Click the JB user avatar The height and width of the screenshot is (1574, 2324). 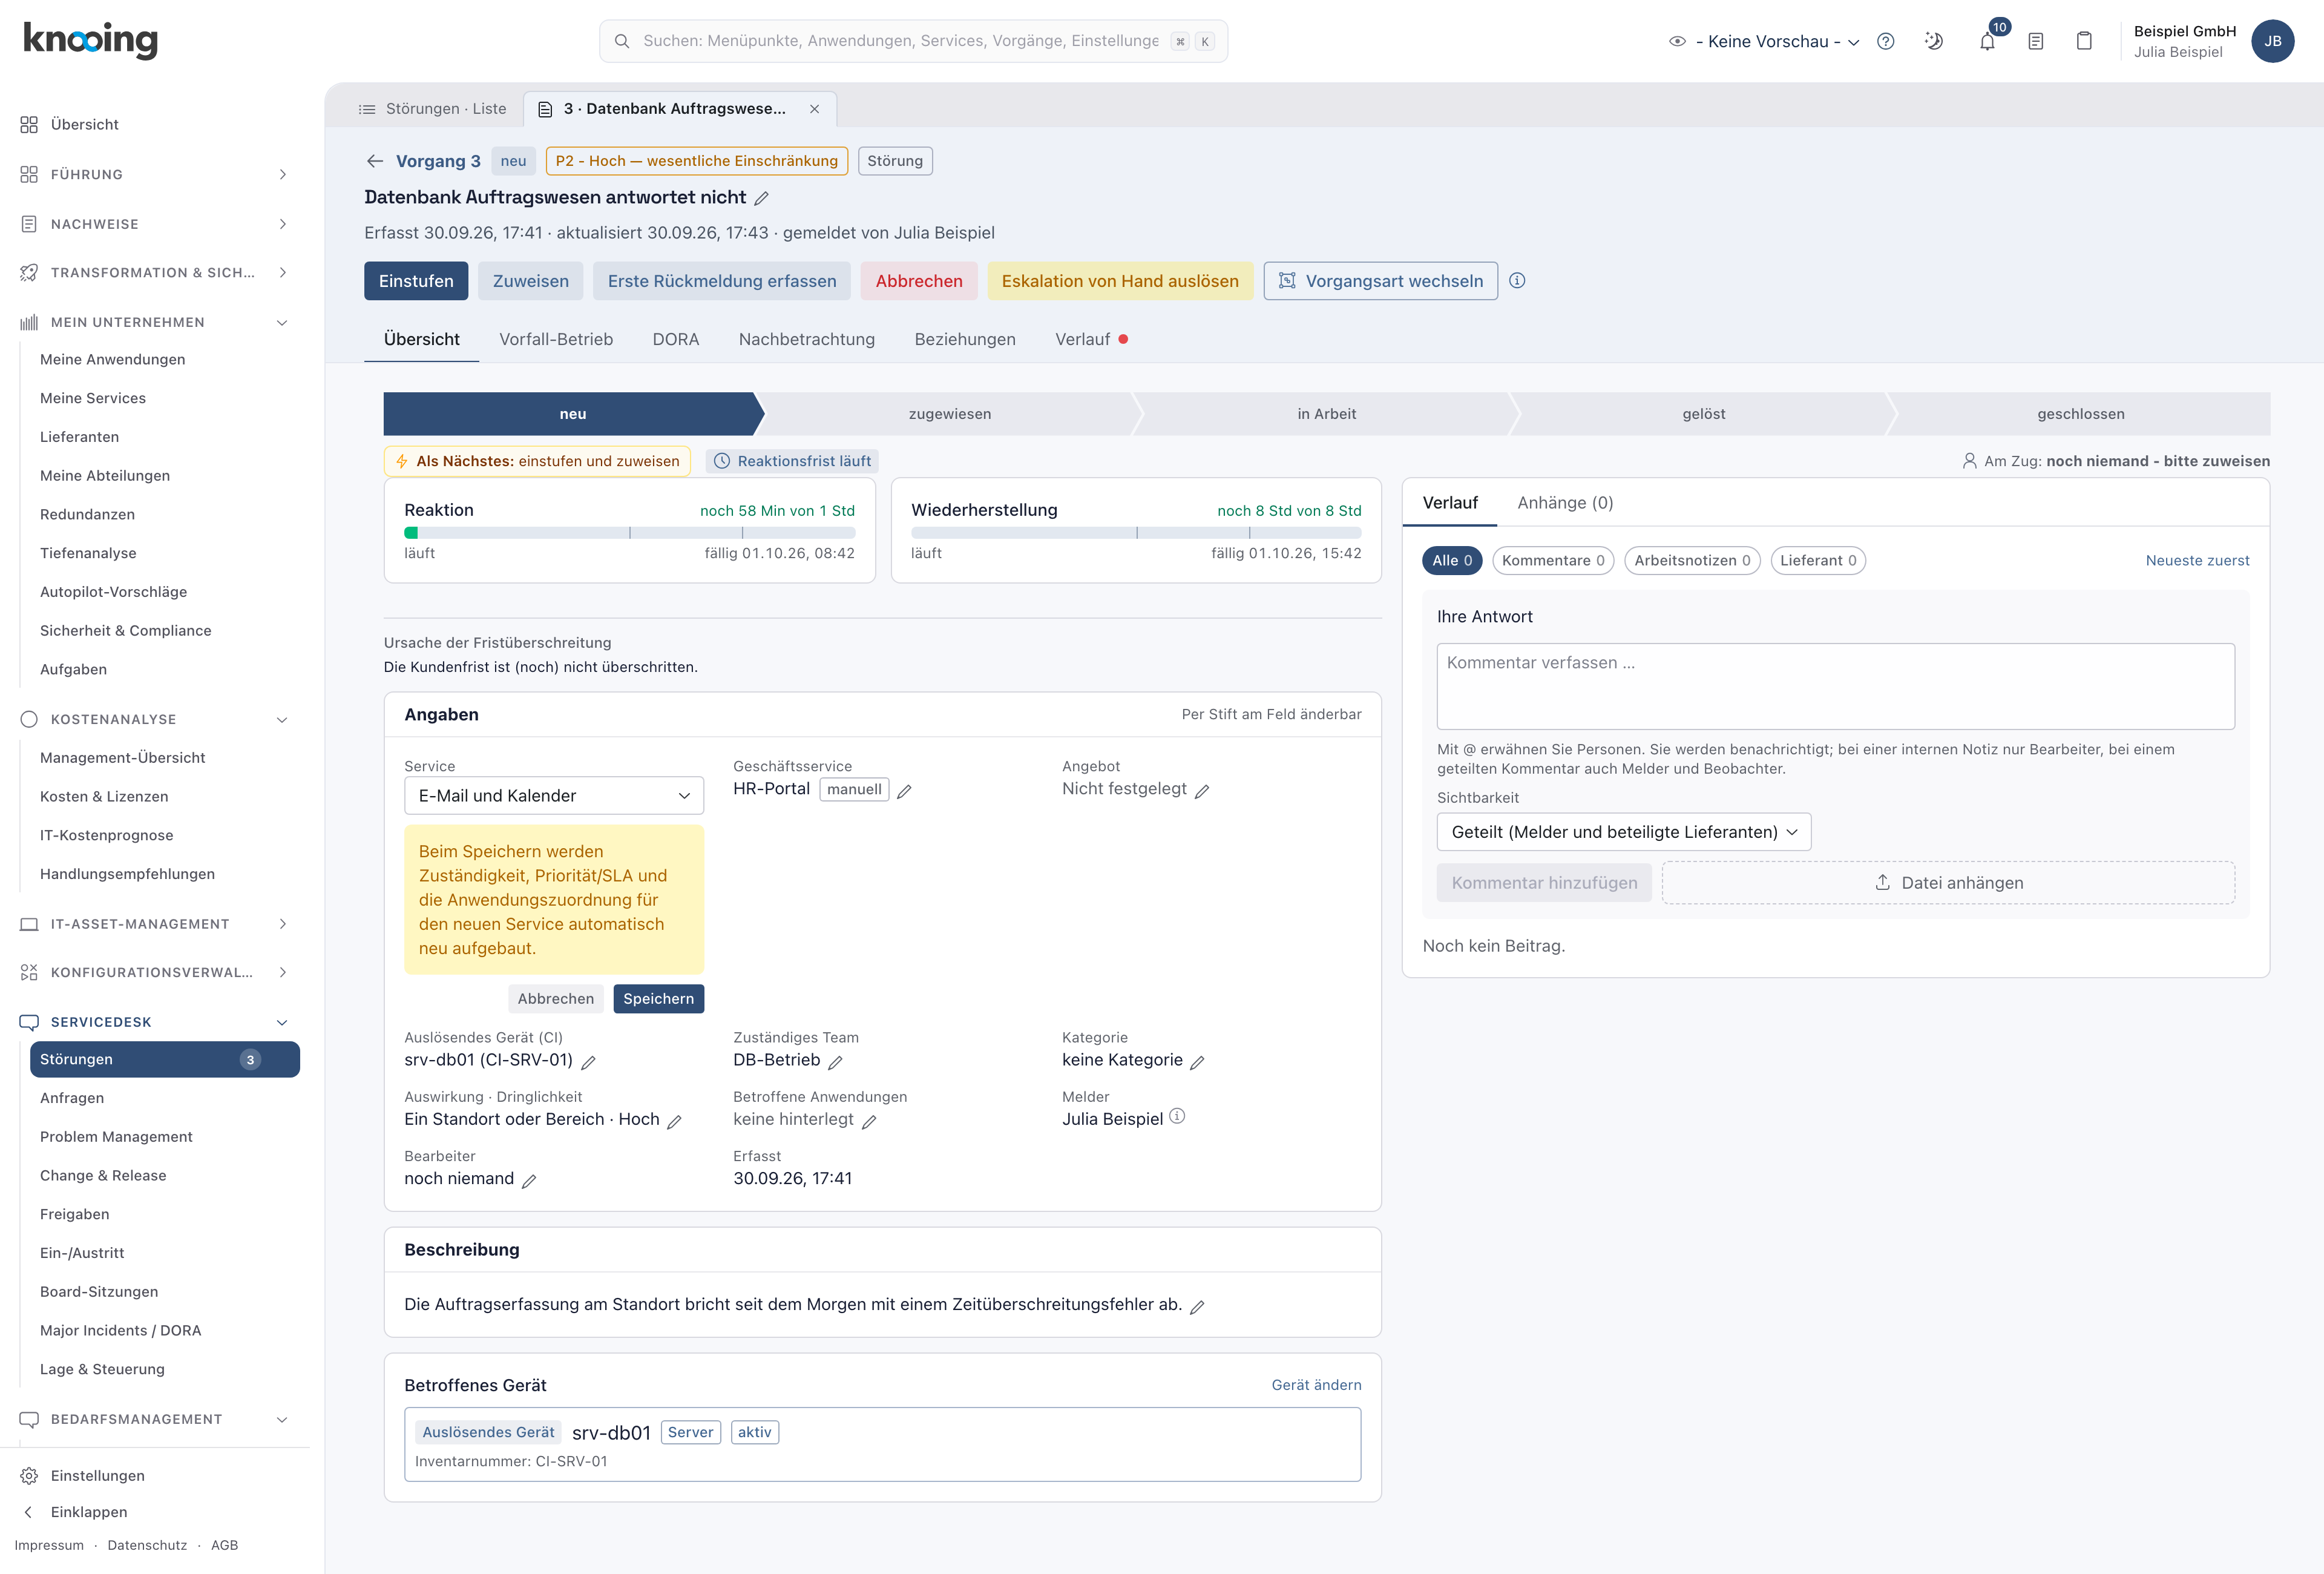[x=2273, y=41]
